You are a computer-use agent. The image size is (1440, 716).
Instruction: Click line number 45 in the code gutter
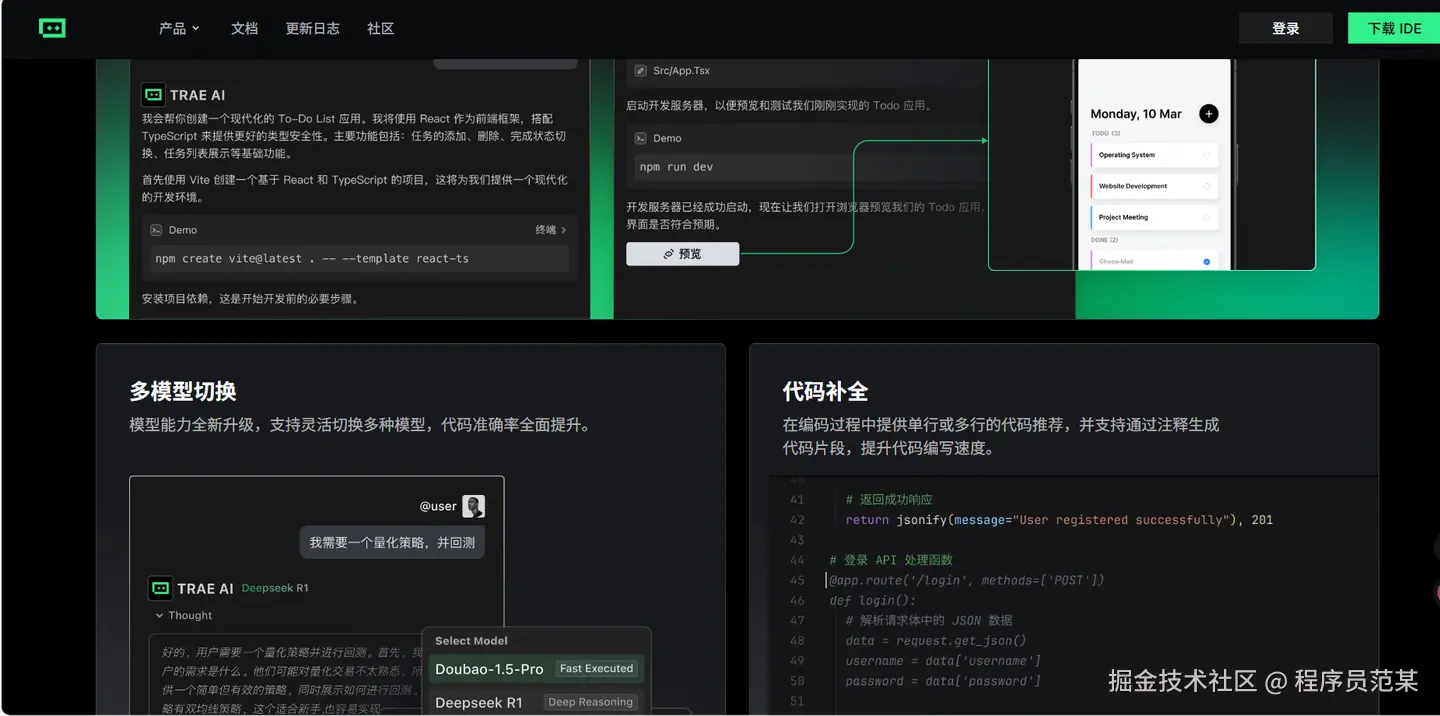pos(797,580)
